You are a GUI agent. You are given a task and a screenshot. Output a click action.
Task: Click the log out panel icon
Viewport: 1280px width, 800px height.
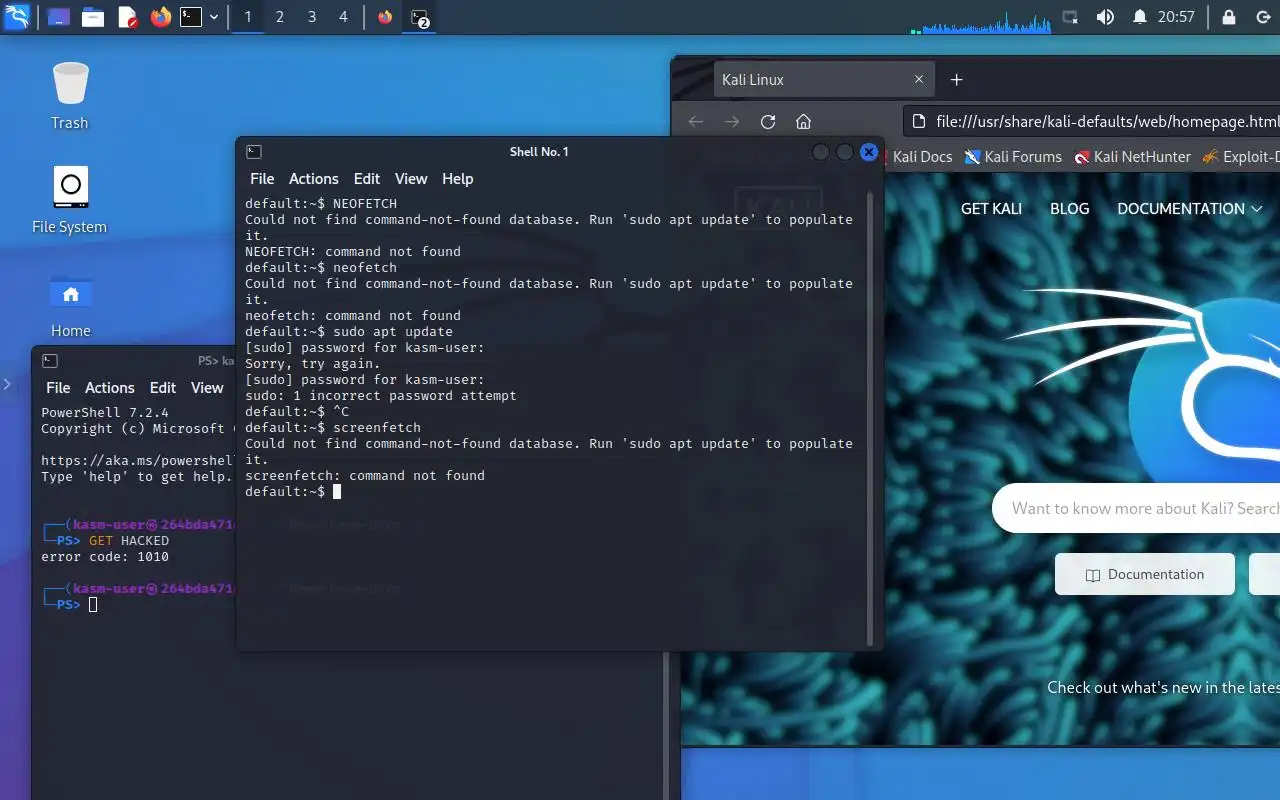1263,17
